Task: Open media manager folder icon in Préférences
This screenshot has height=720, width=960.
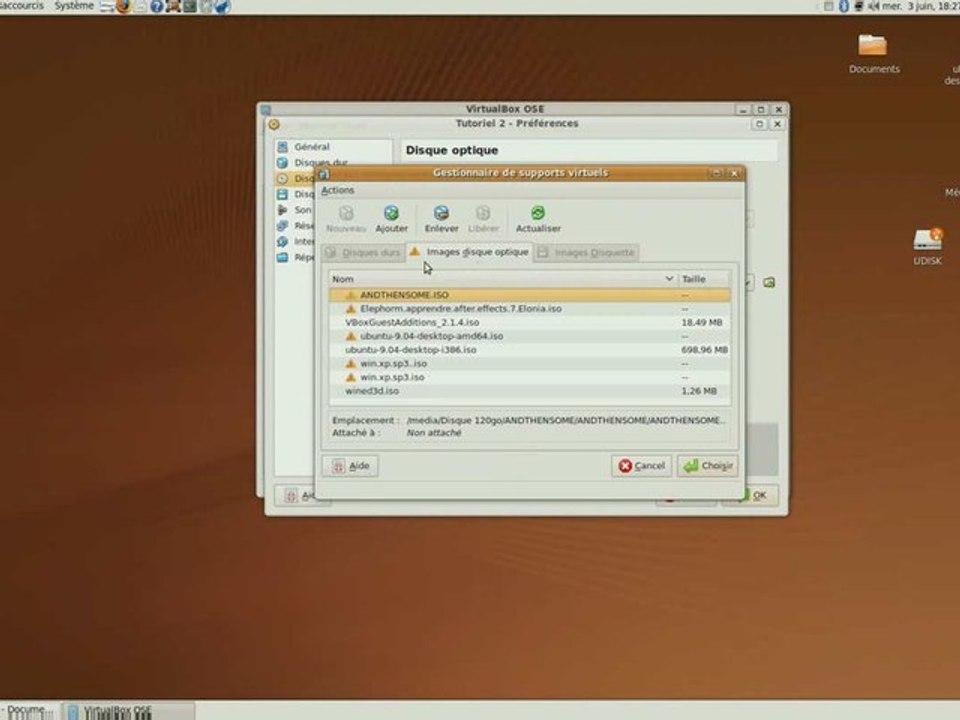Action: coord(769,282)
